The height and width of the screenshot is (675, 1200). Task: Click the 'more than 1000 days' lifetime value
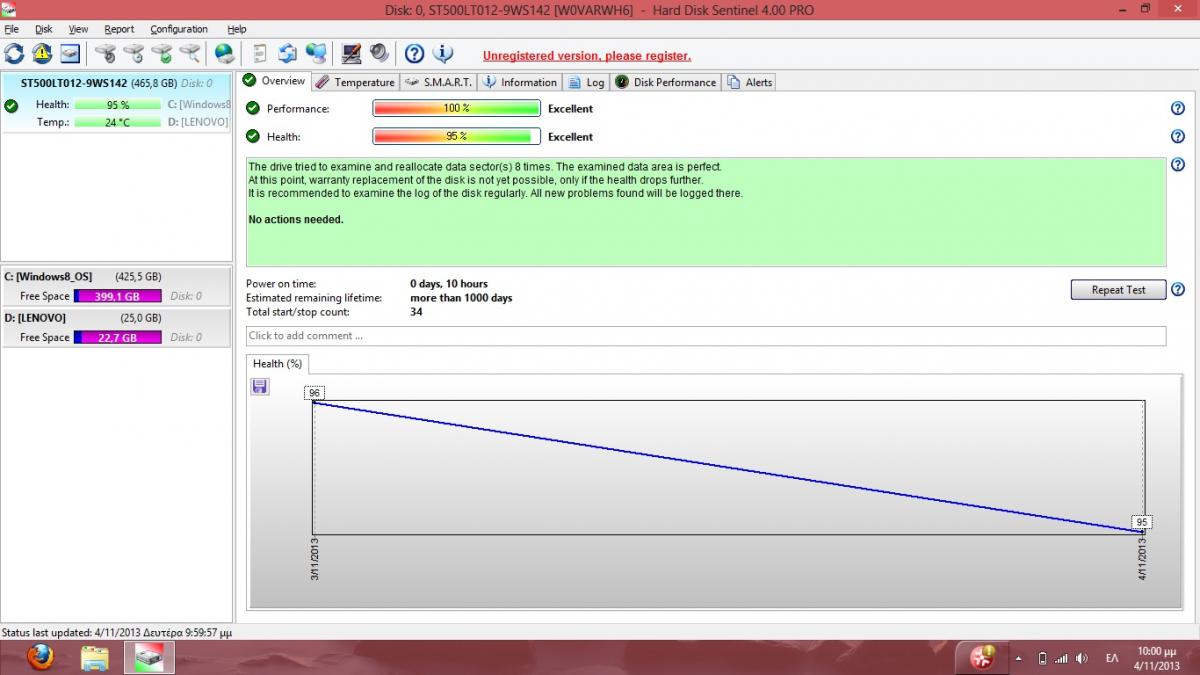461,298
